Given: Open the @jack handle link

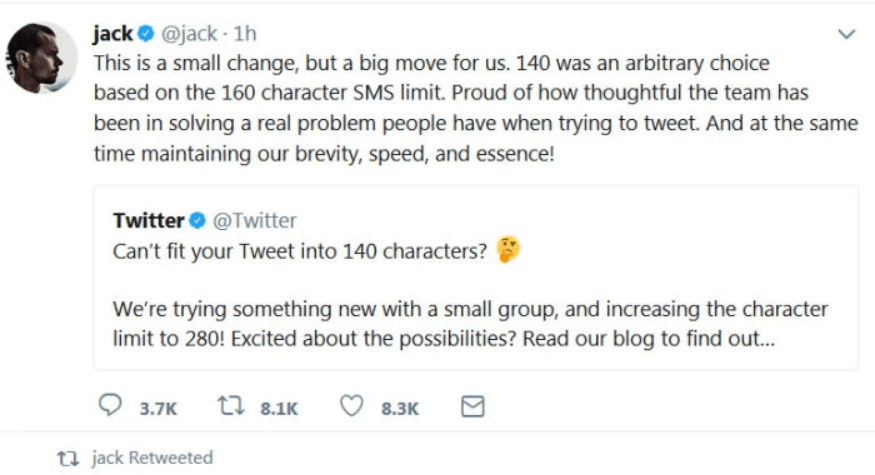Looking at the screenshot, I should click(189, 34).
